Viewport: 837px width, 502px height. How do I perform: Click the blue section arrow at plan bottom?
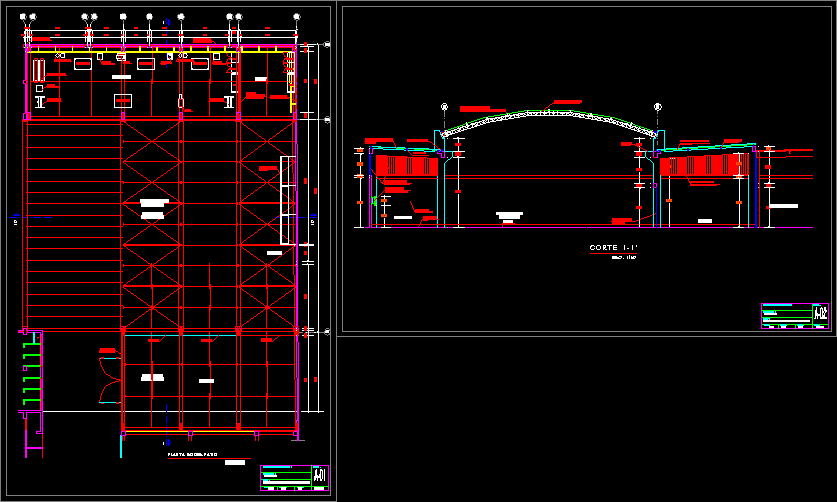(167, 441)
